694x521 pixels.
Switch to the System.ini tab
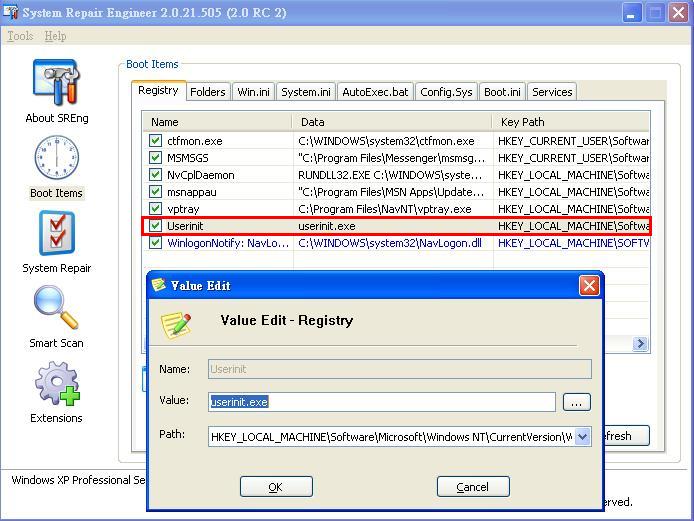[306, 92]
